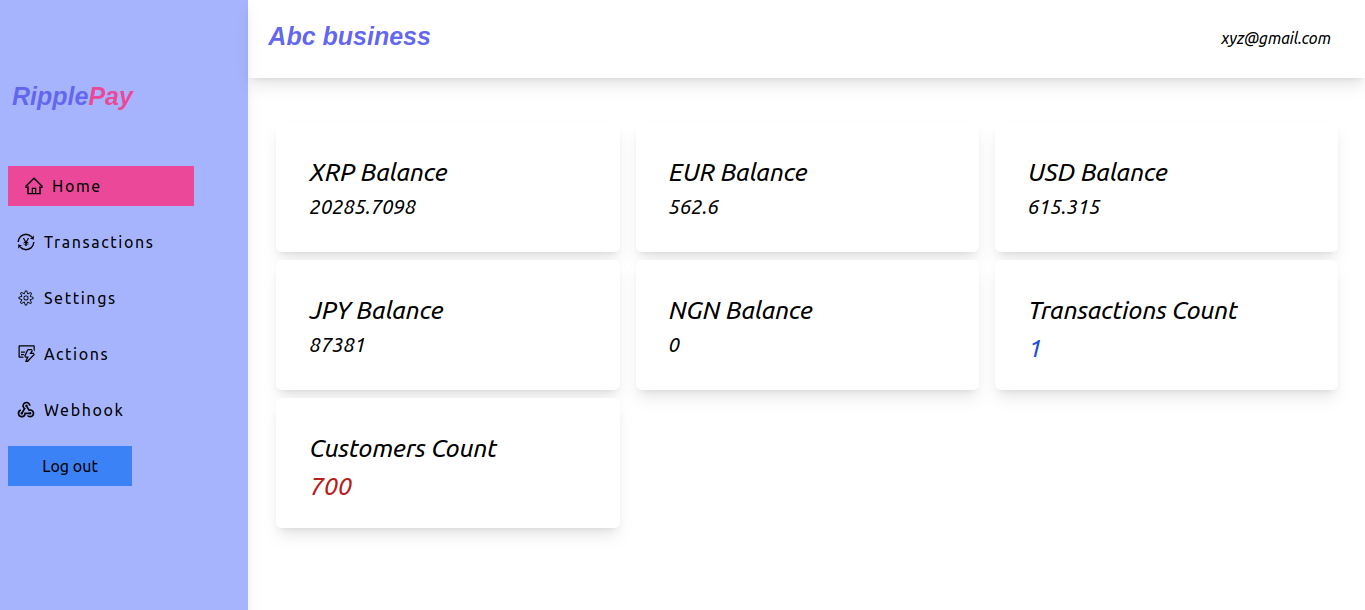Click the Transactions yen coin icon

[x=26, y=242]
